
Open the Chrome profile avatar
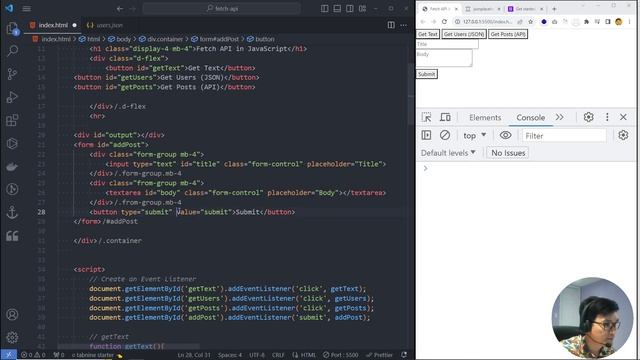[619, 22]
